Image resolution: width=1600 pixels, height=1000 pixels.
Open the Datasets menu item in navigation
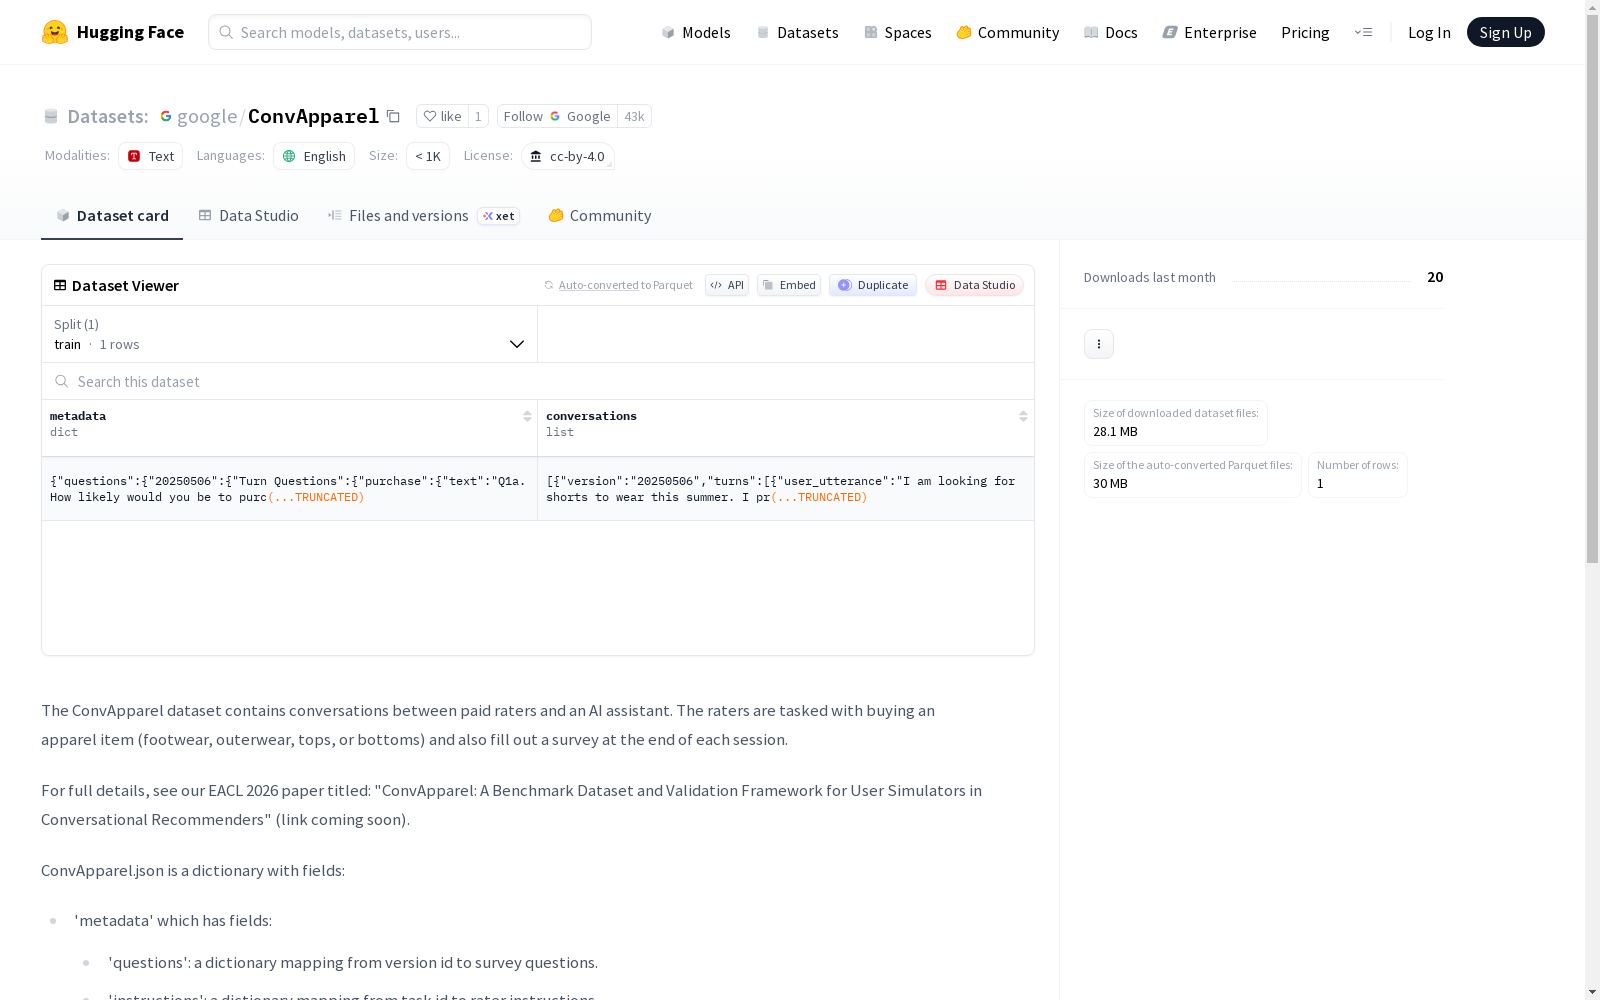point(797,32)
